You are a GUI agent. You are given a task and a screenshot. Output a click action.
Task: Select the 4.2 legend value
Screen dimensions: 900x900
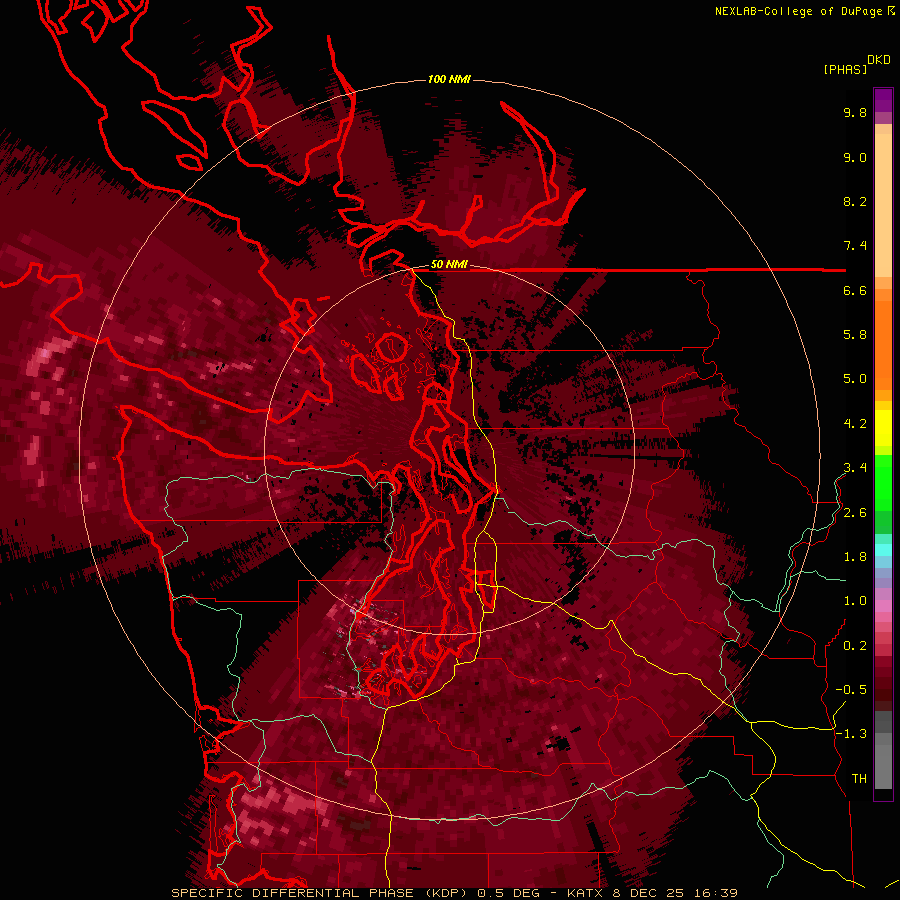pos(855,424)
